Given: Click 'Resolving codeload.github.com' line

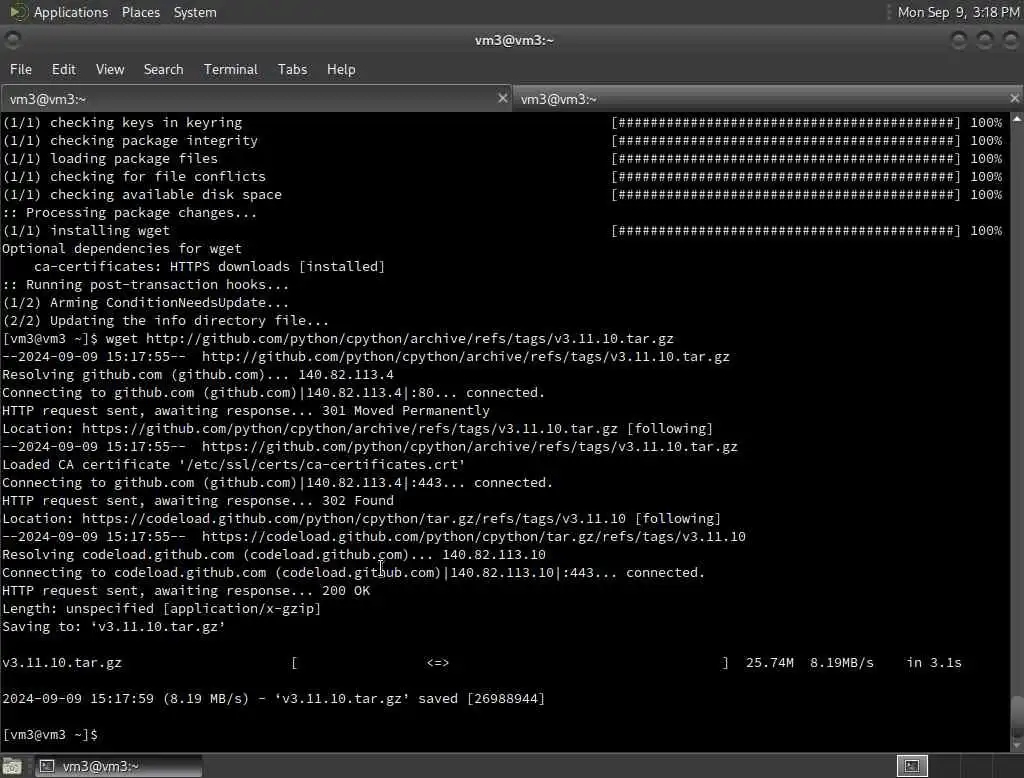Looking at the screenshot, I should coord(274,555).
